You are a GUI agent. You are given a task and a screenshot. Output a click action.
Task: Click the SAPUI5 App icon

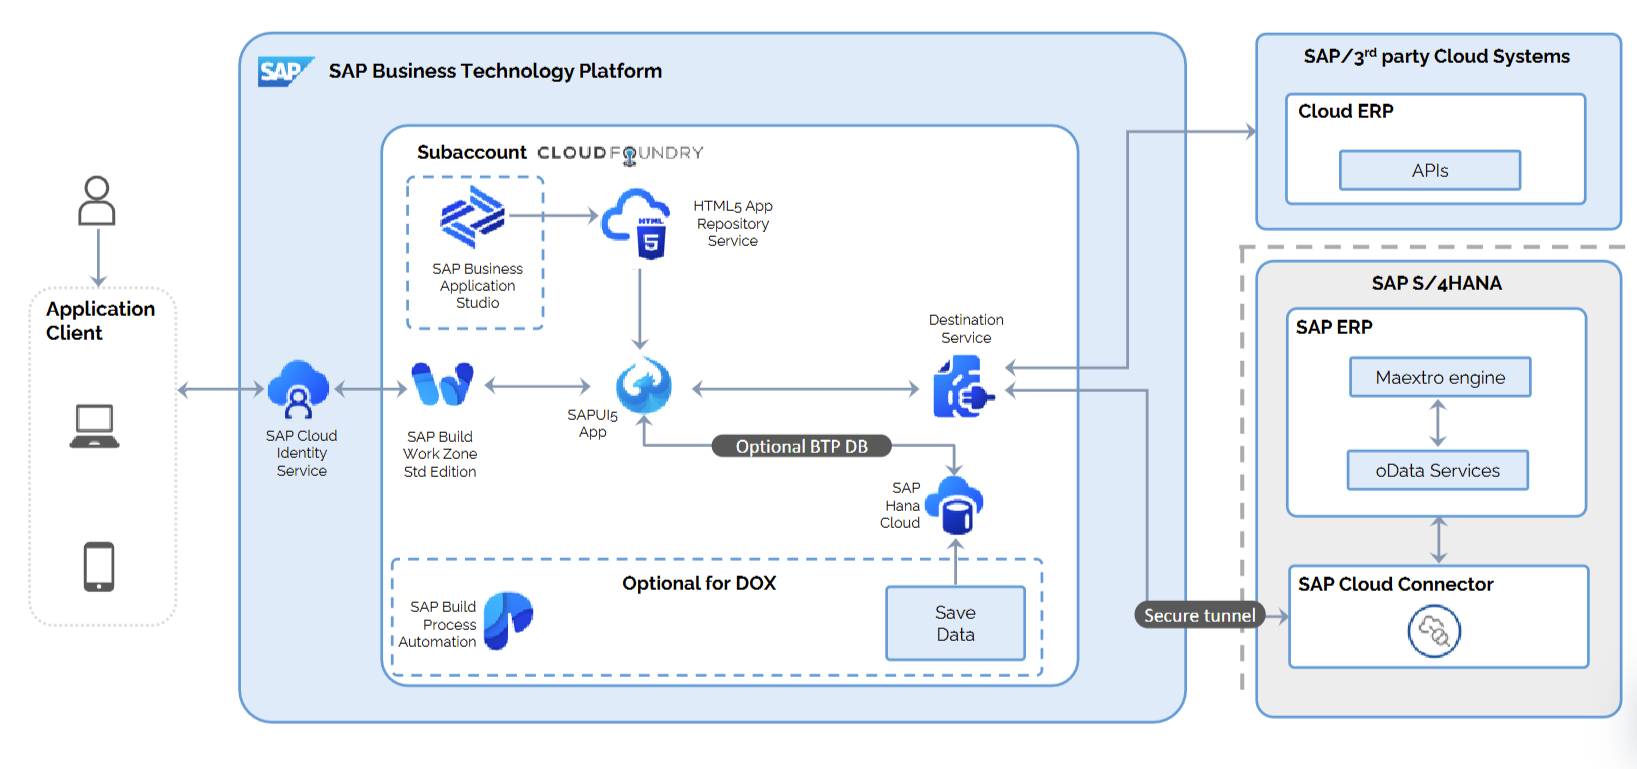(643, 385)
